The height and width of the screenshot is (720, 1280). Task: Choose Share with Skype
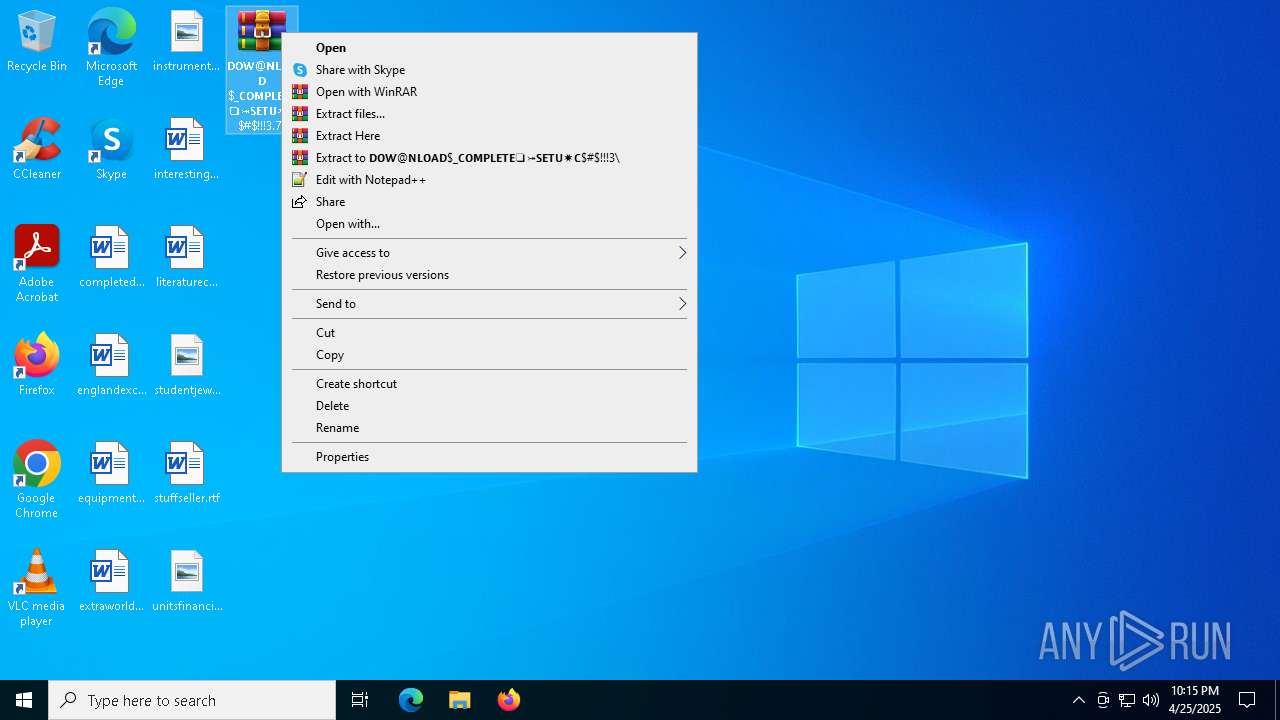489,70
